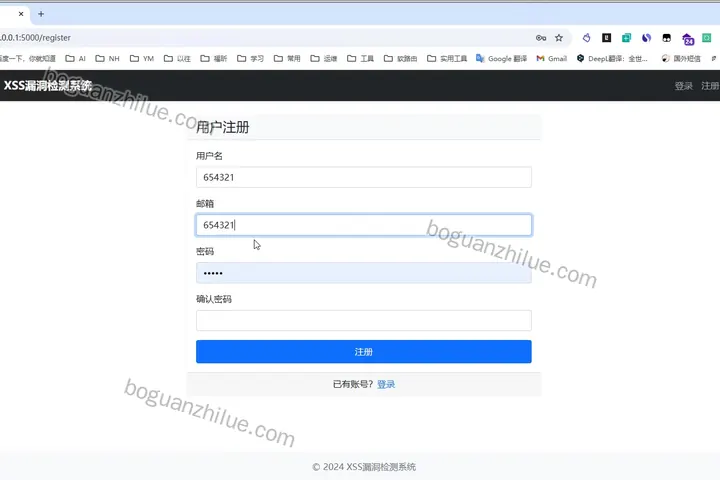720x480 pixels.
Task: Go to 注册 in the top navbar
Action: [710, 86]
